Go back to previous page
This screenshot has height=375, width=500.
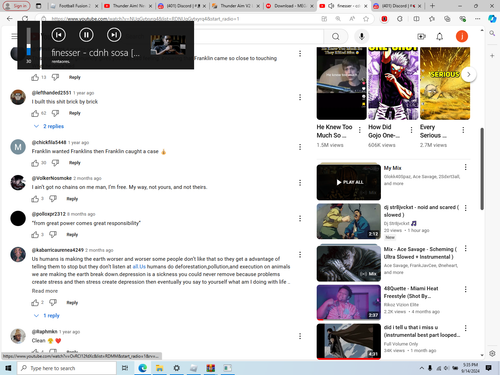click(x=10, y=19)
